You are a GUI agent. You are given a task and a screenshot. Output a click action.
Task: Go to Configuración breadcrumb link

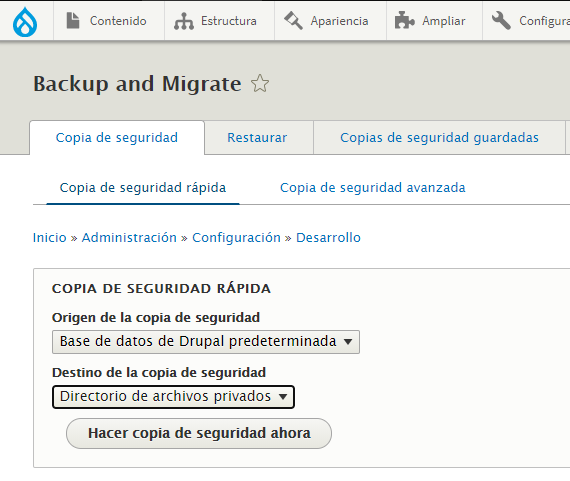[x=236, y=238]
